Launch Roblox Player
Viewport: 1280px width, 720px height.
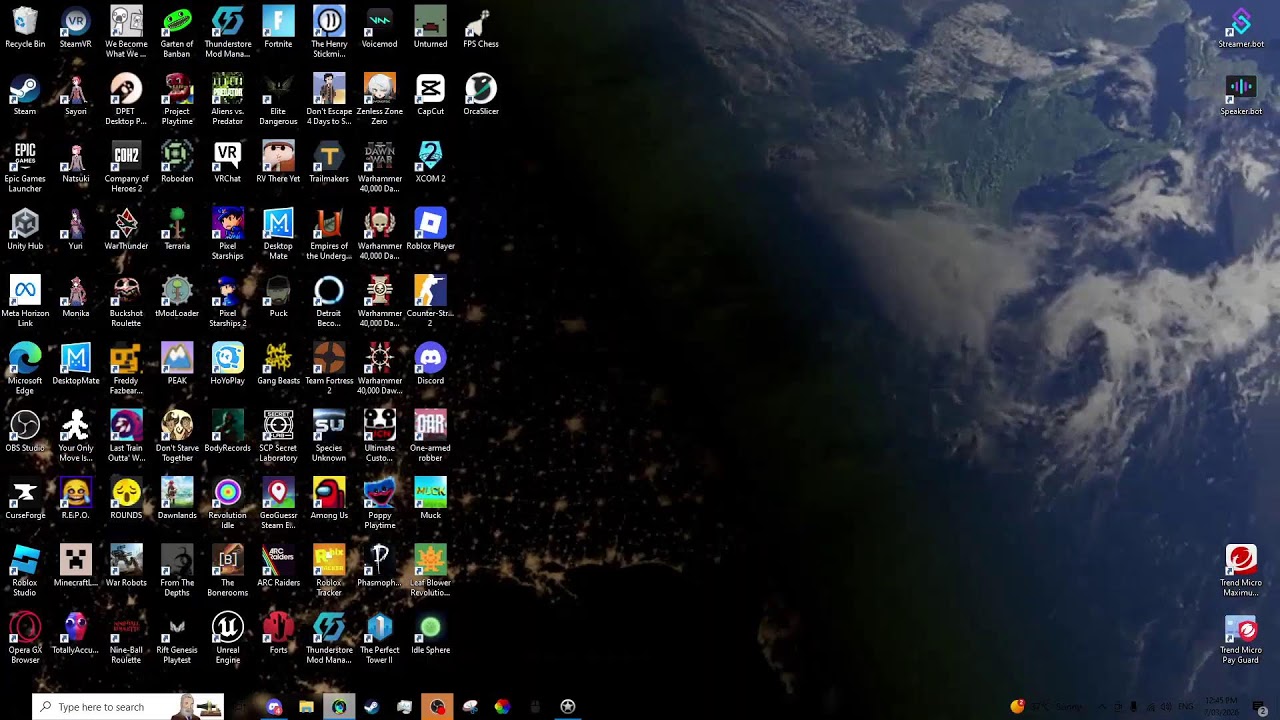[430, 229]
